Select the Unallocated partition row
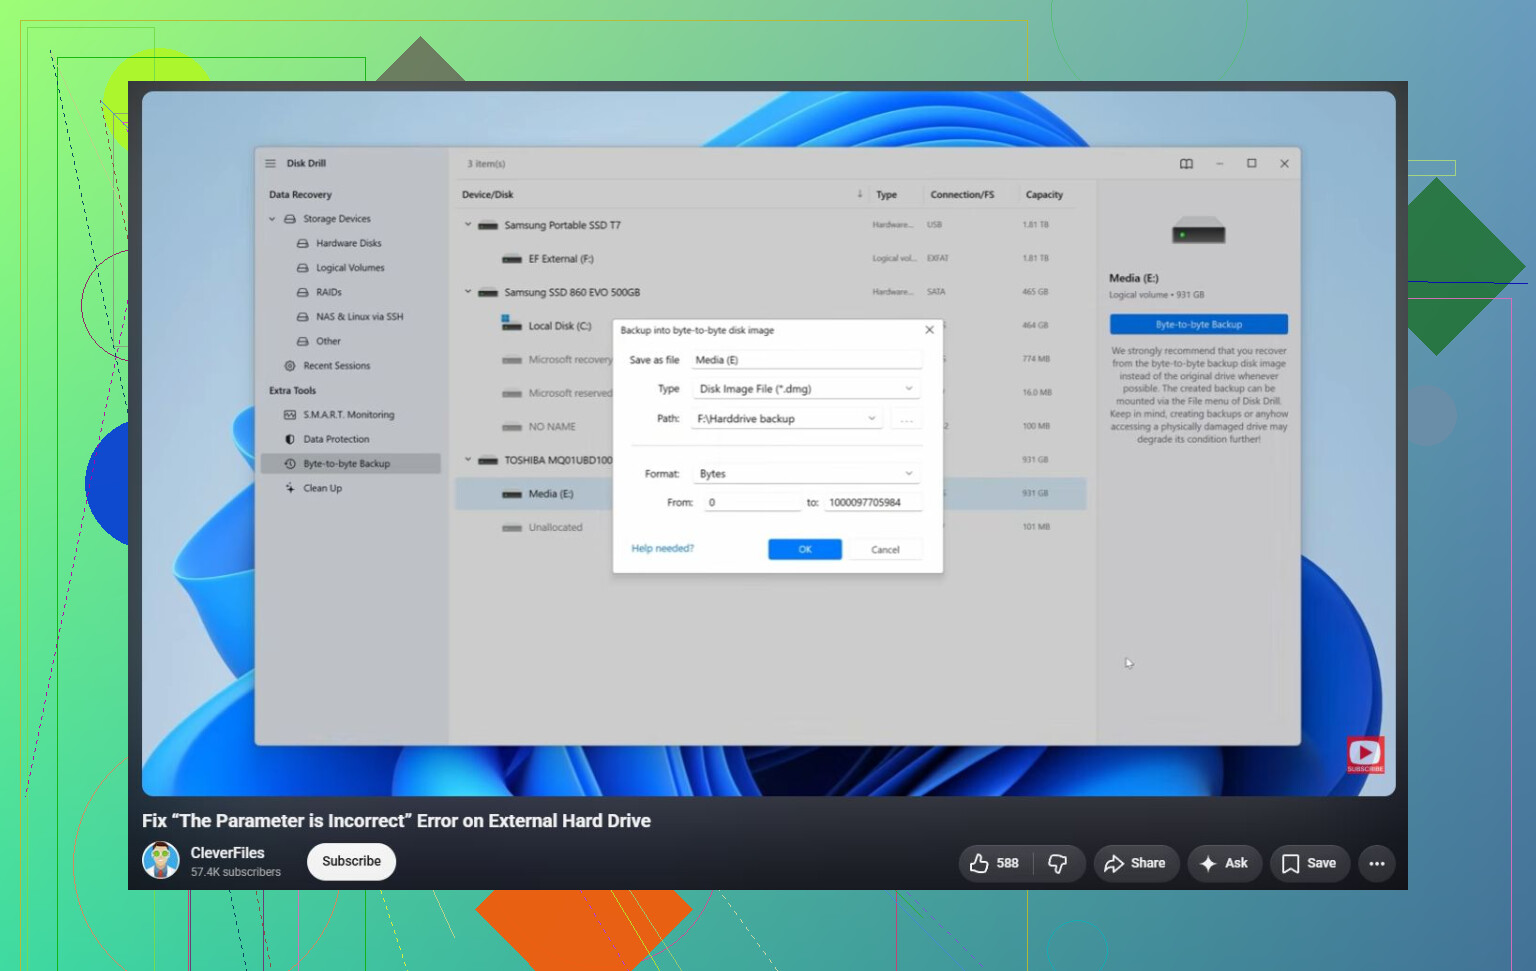The height and width of the screenshot is (971, 1536). (555, 528)
